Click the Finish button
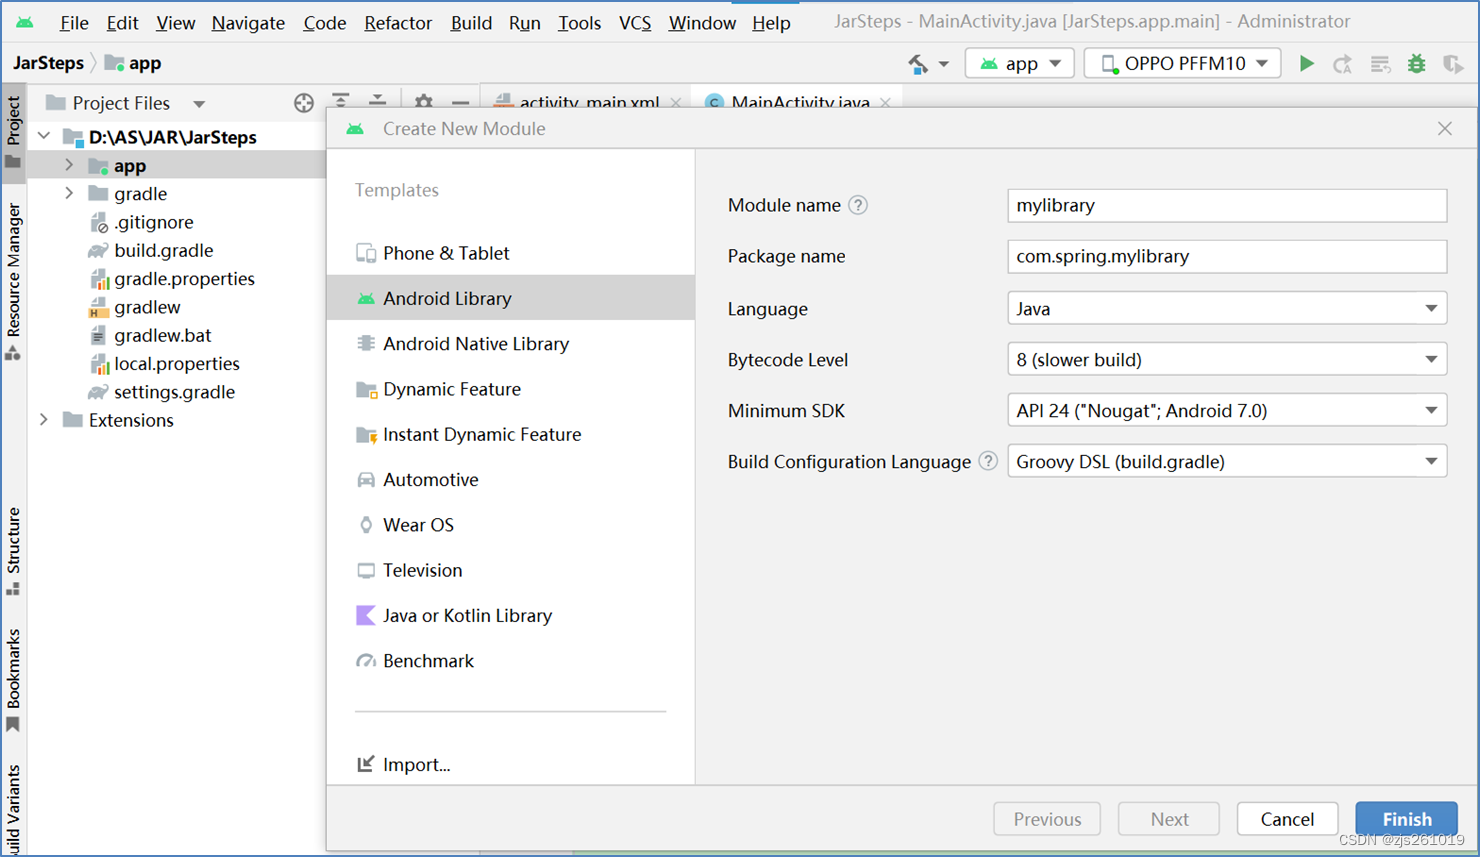 (x=1406, y=818)
